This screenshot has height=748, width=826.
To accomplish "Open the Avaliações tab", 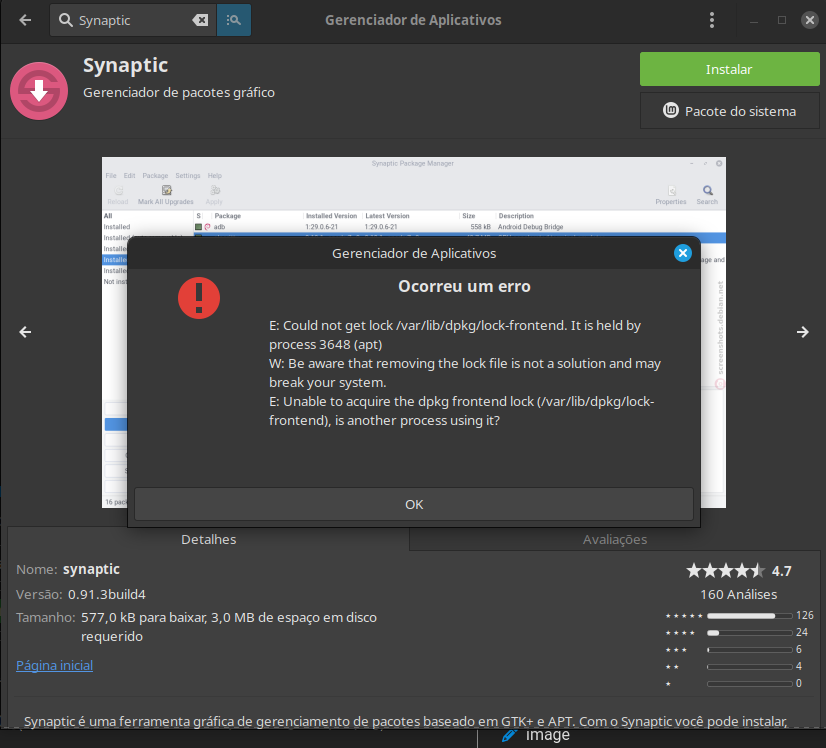I will click(x=615, y=539).
